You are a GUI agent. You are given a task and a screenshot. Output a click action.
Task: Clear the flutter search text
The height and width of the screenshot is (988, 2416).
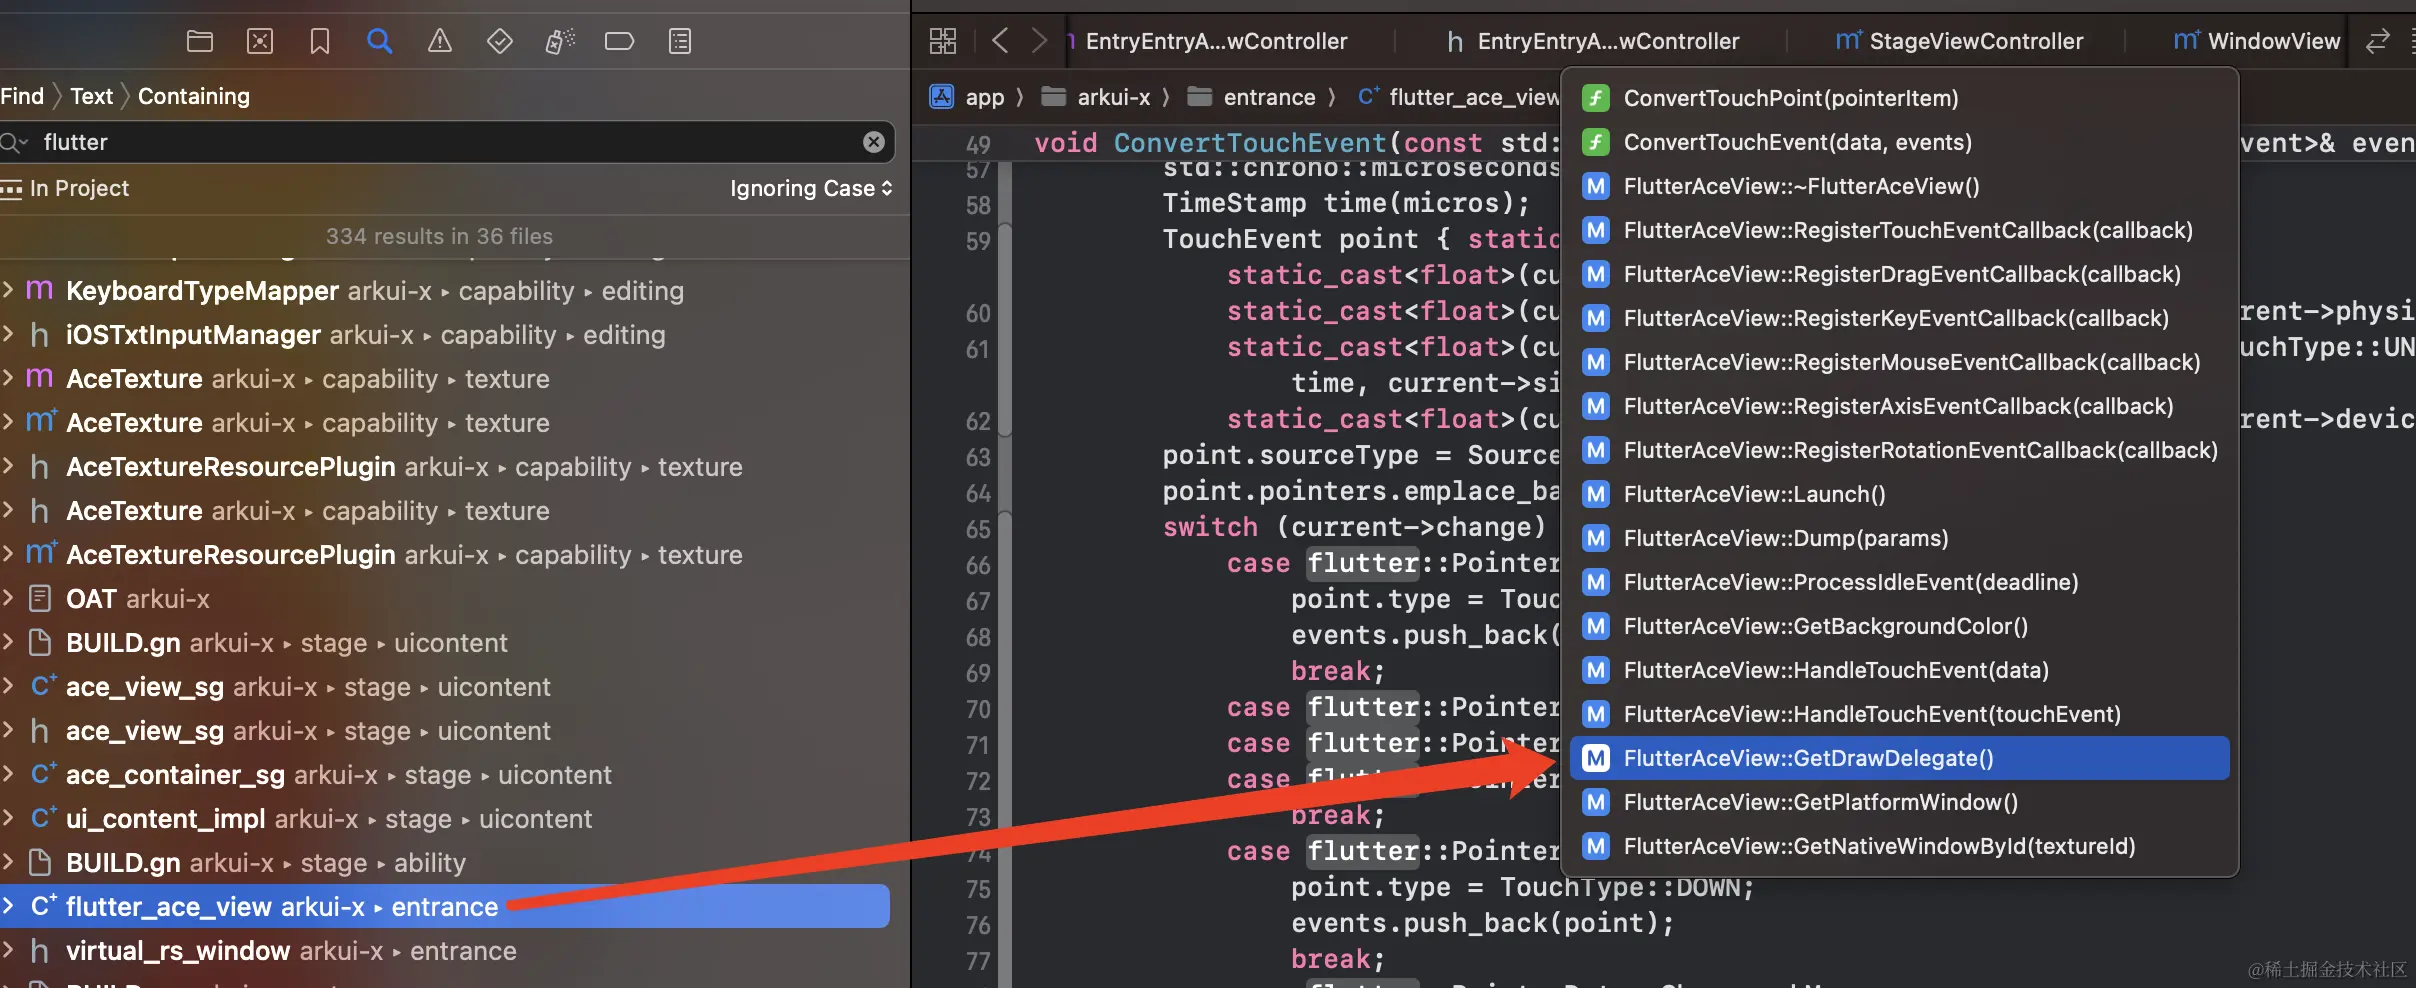point(874,142)
